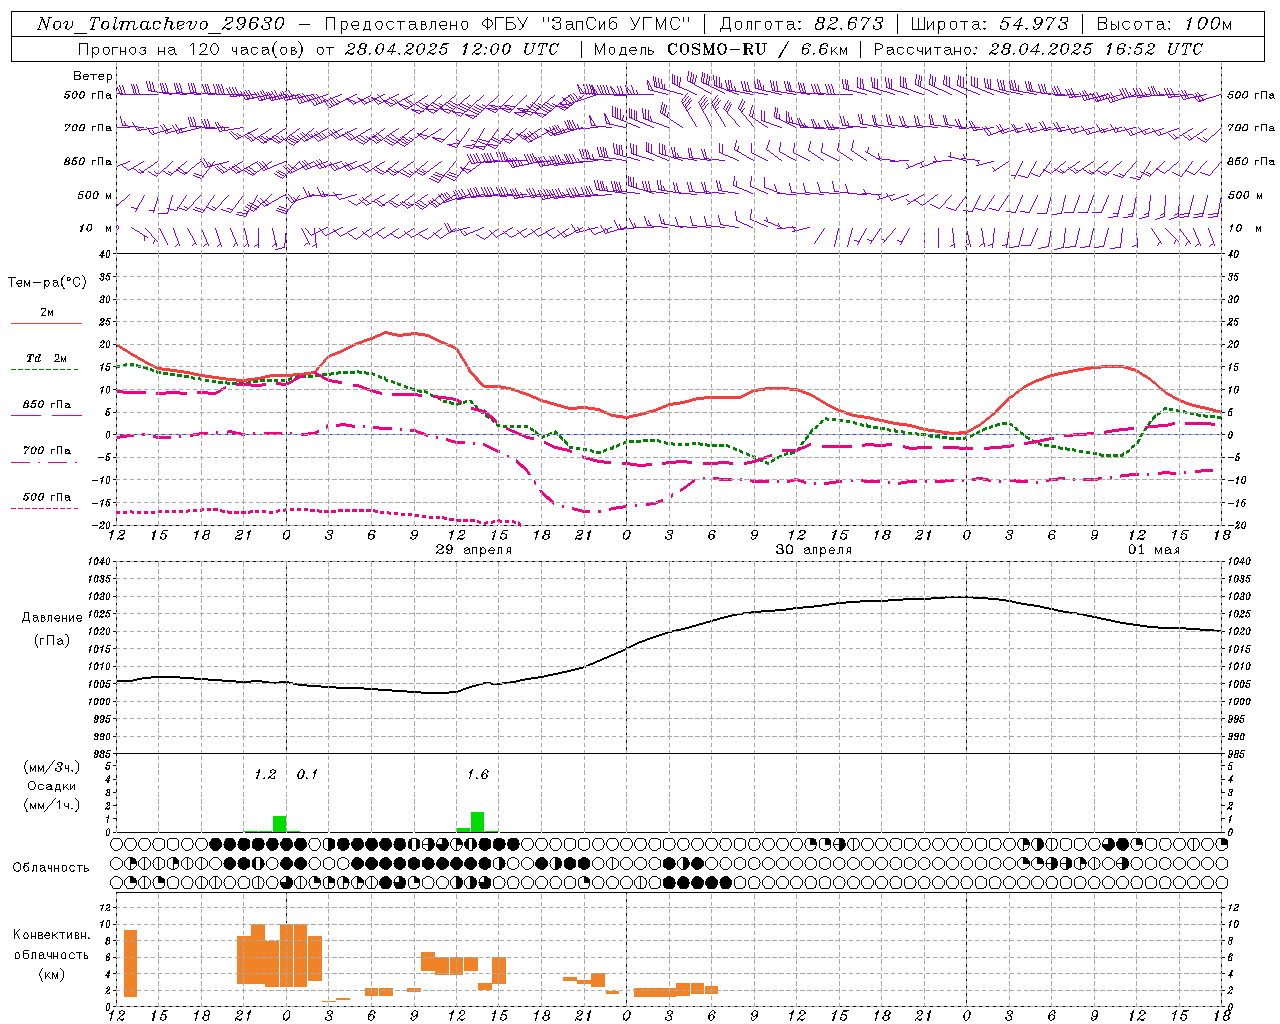1280x1024 pixels.
Task: Click the provider text ФГБУ "ЗапСиб УГМС"
Action: click(x=588, y=24)
